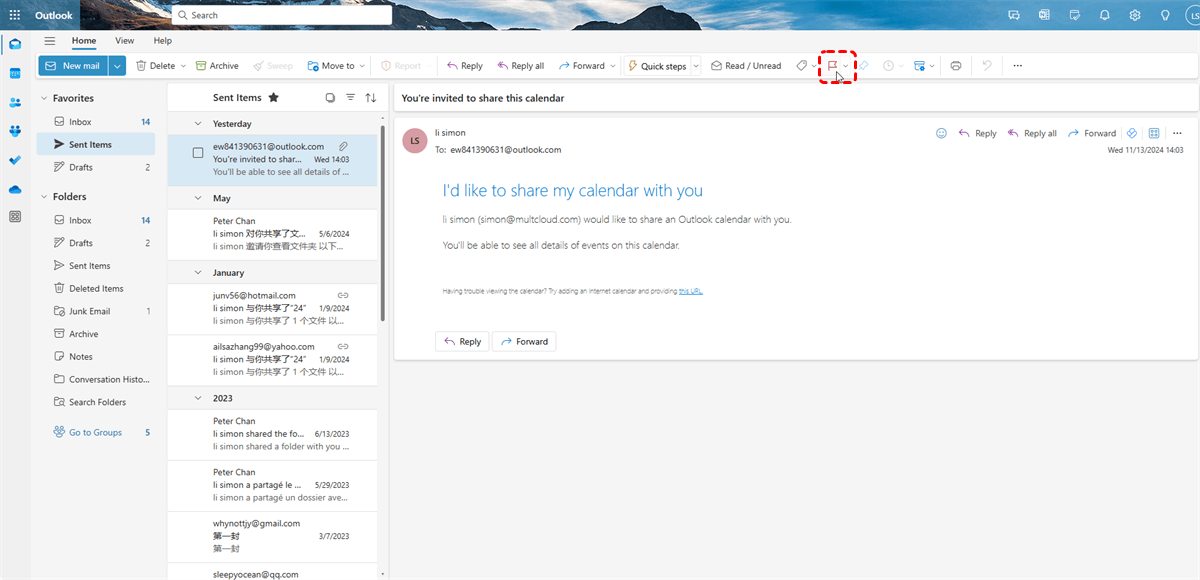Click in the Search box

[x=281, y=15]
